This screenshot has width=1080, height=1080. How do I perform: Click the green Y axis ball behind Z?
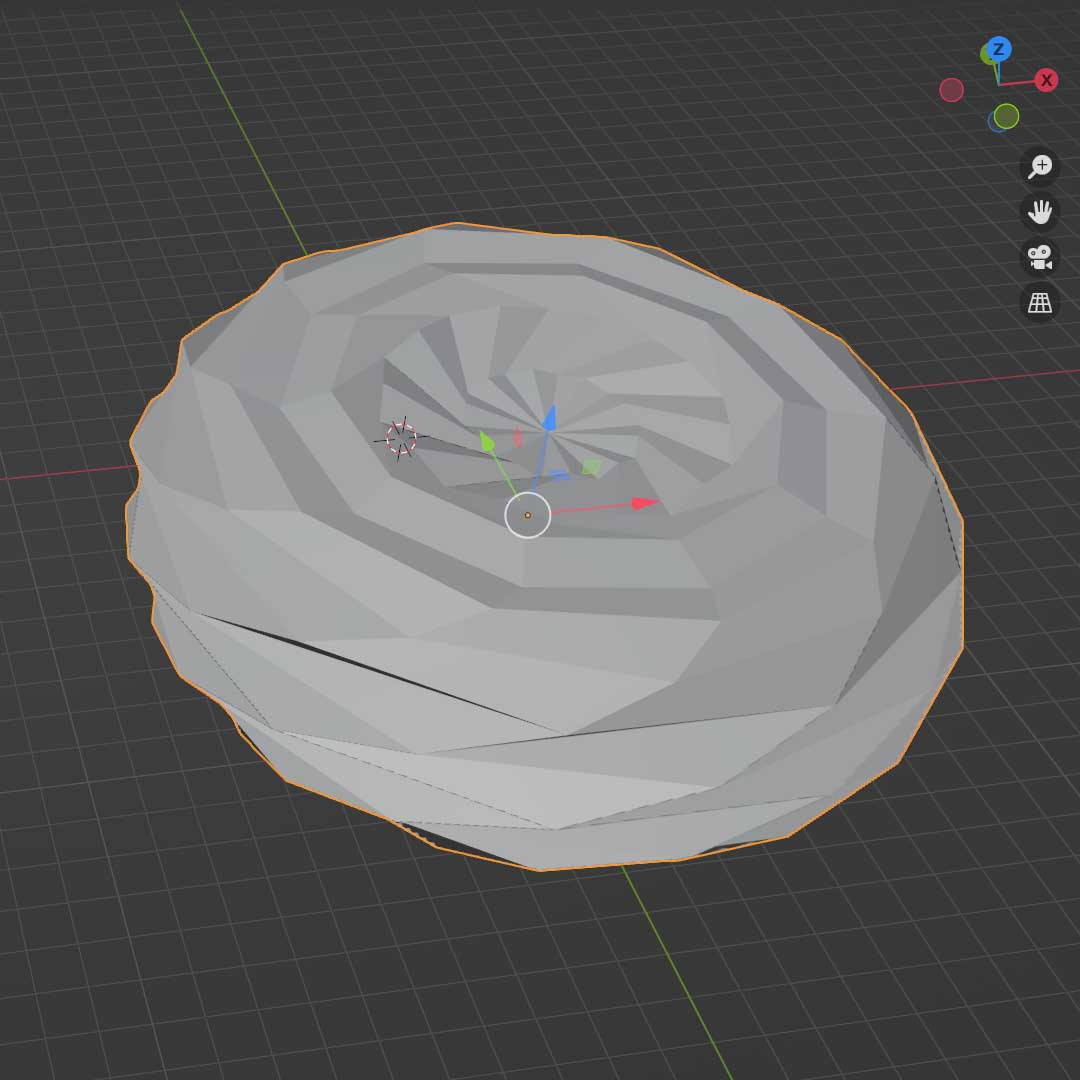[988, 54]
